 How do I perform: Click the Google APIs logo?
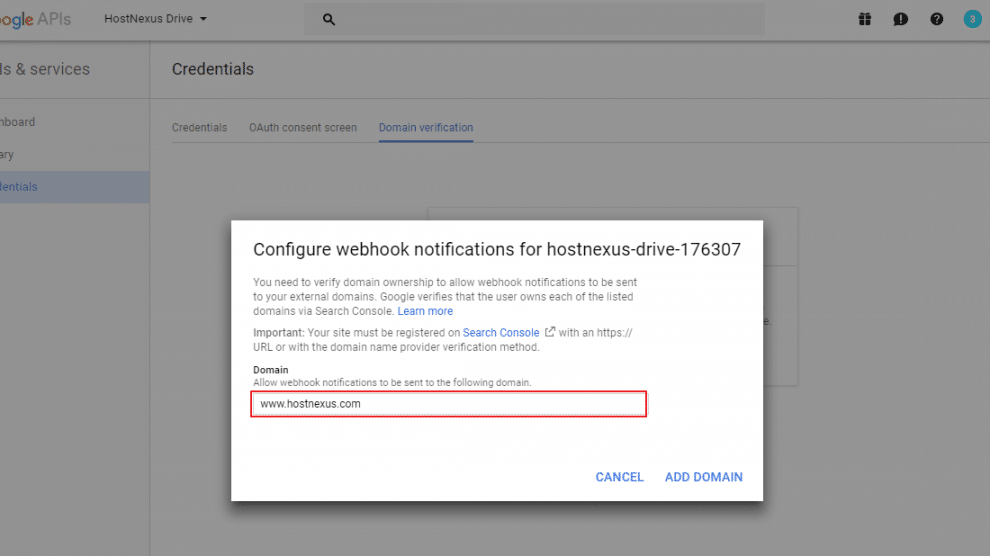click(x=35, y=20)
